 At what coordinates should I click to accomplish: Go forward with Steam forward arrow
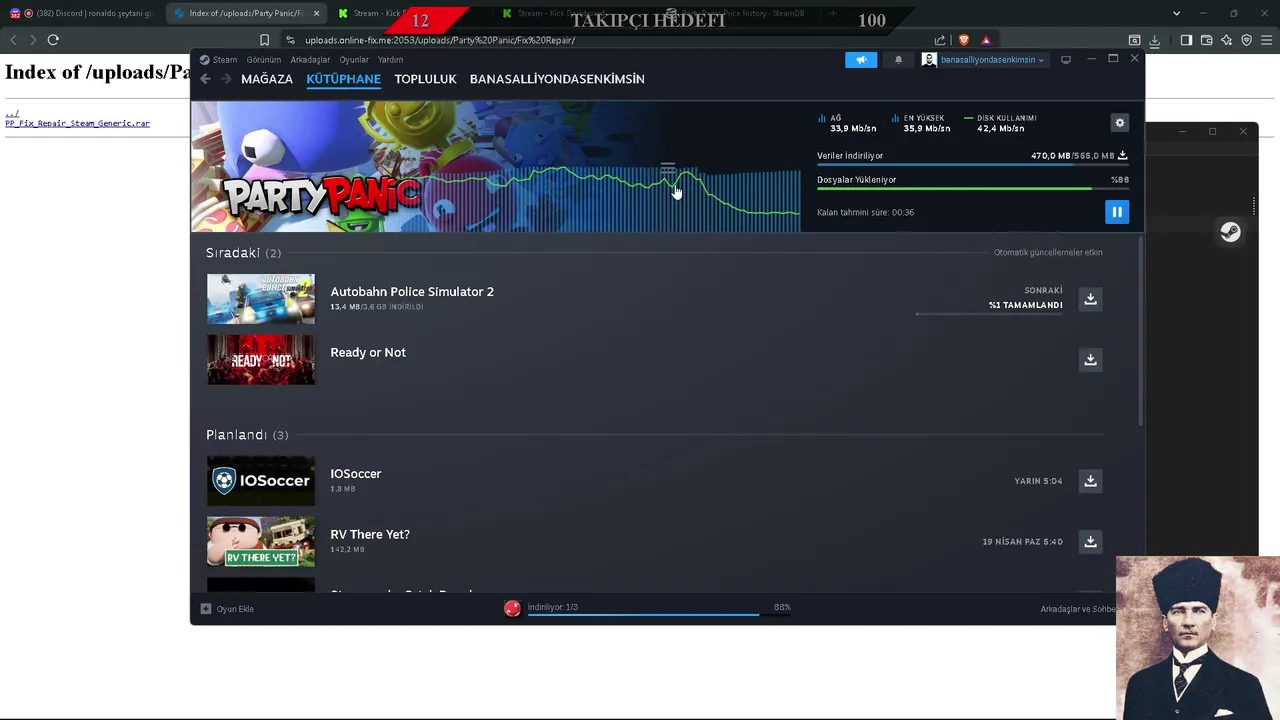(226, 79)
